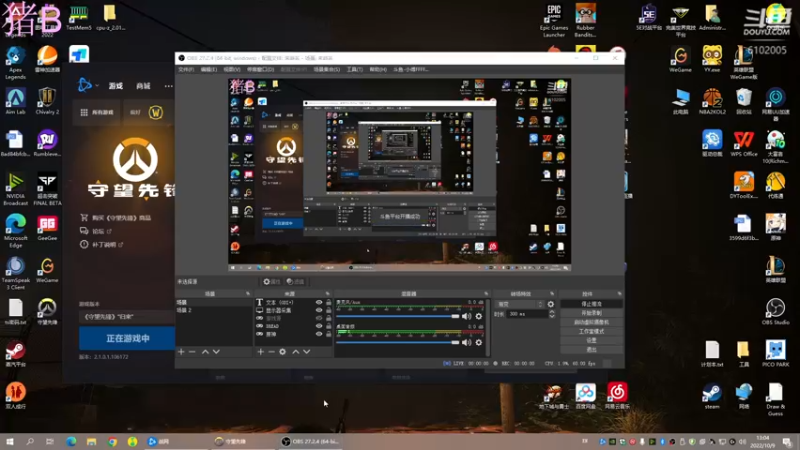Open the Scene Collection menu in OBS

[327, 69]
